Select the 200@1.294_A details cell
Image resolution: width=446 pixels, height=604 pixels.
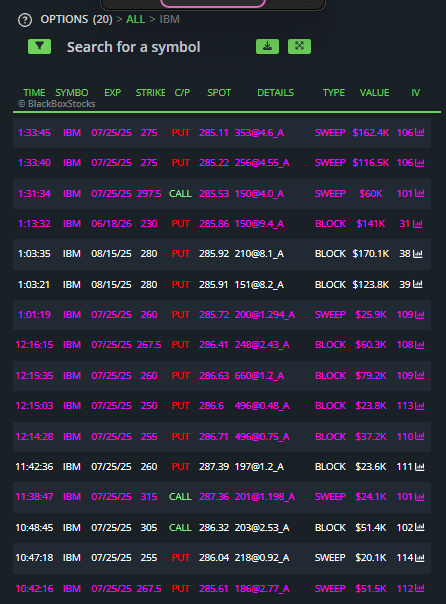click(x=265, y=314)
